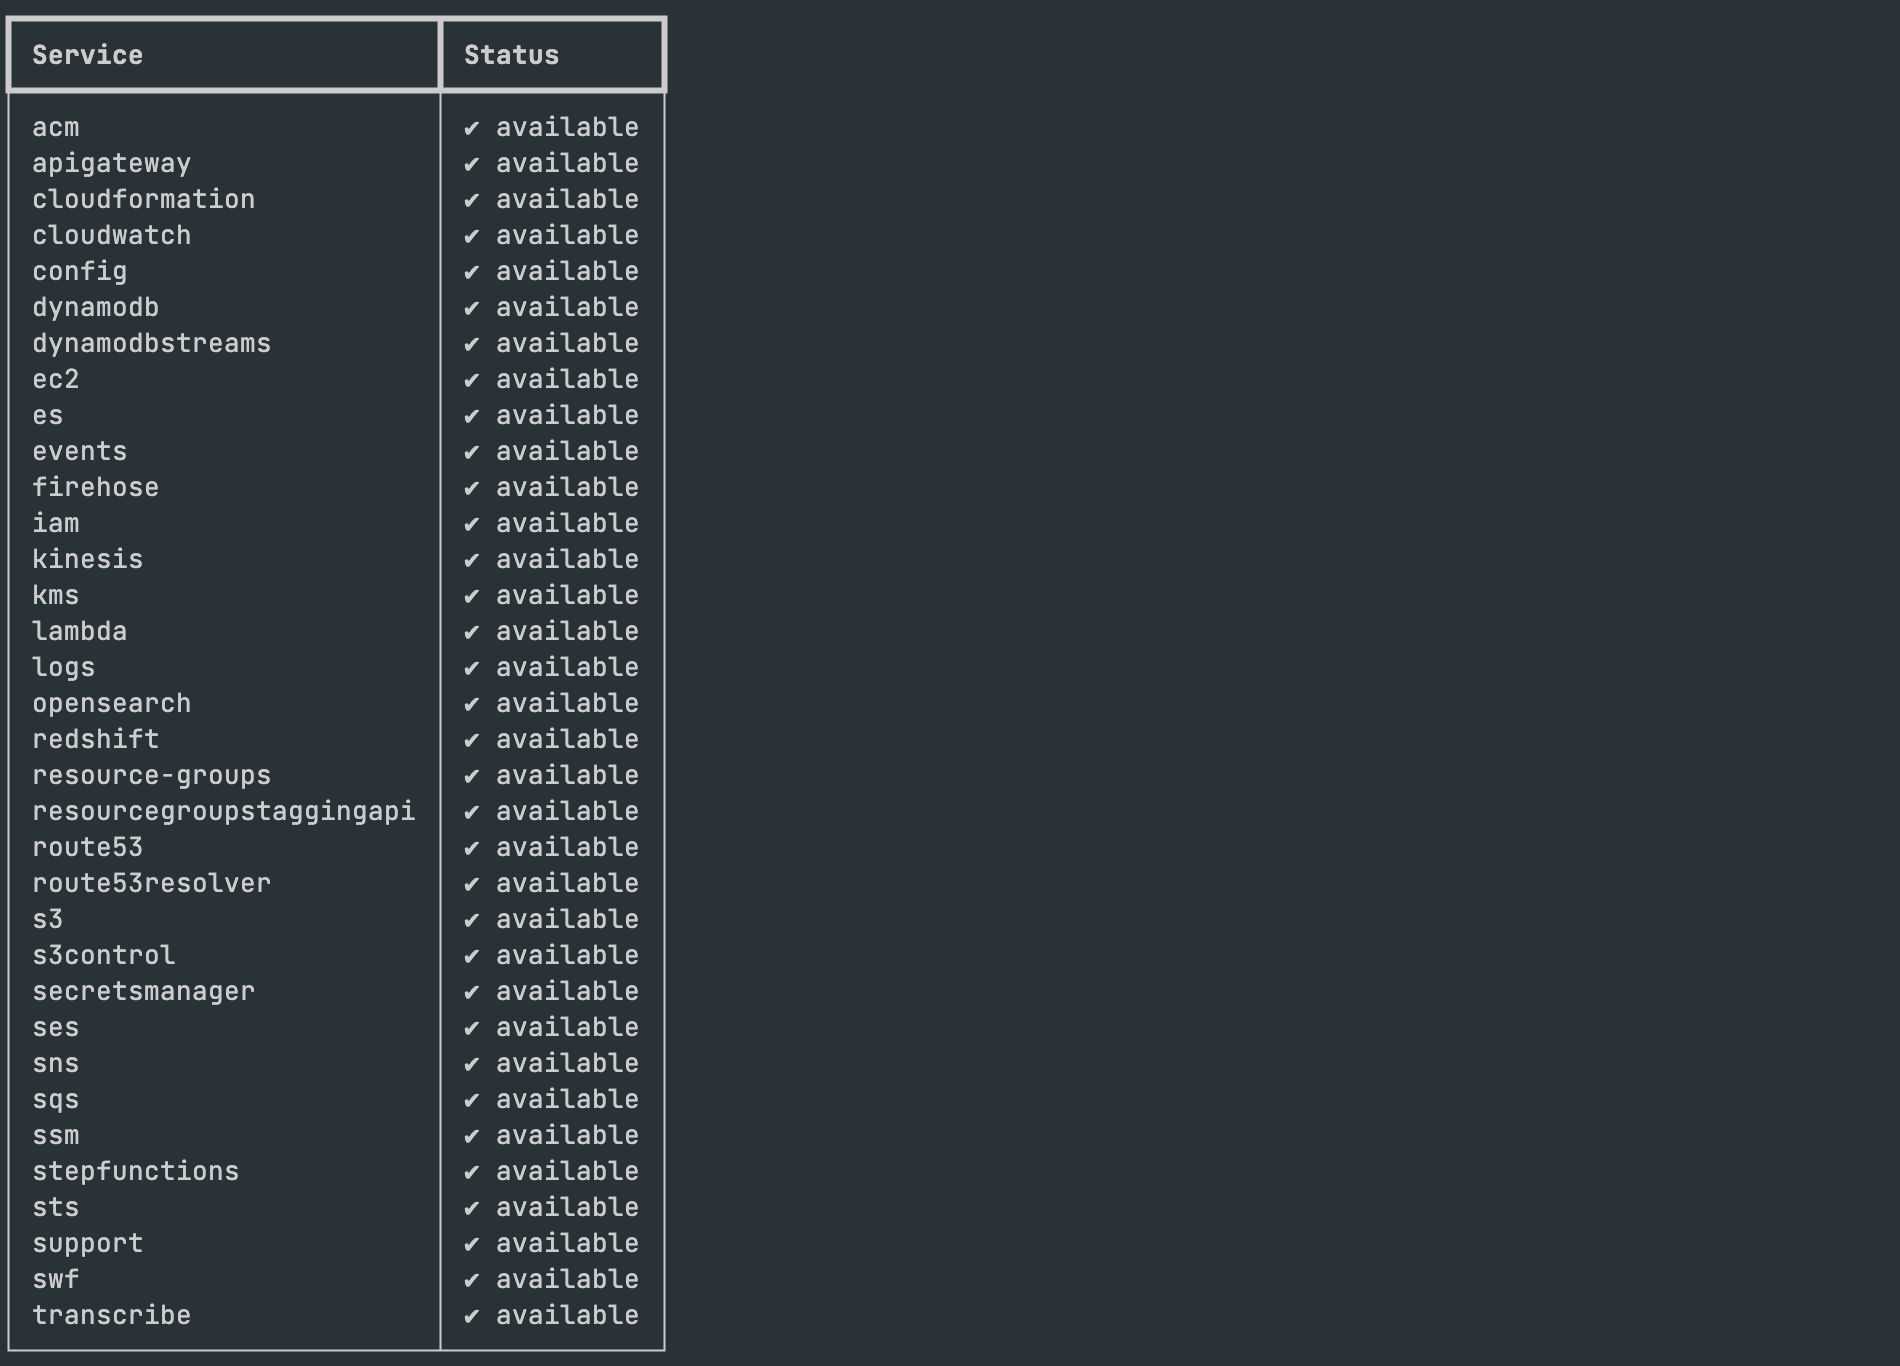Select the dynamodbstreams service name
The width and height of the screenshot is (1900, 1366).
[151, 344]
